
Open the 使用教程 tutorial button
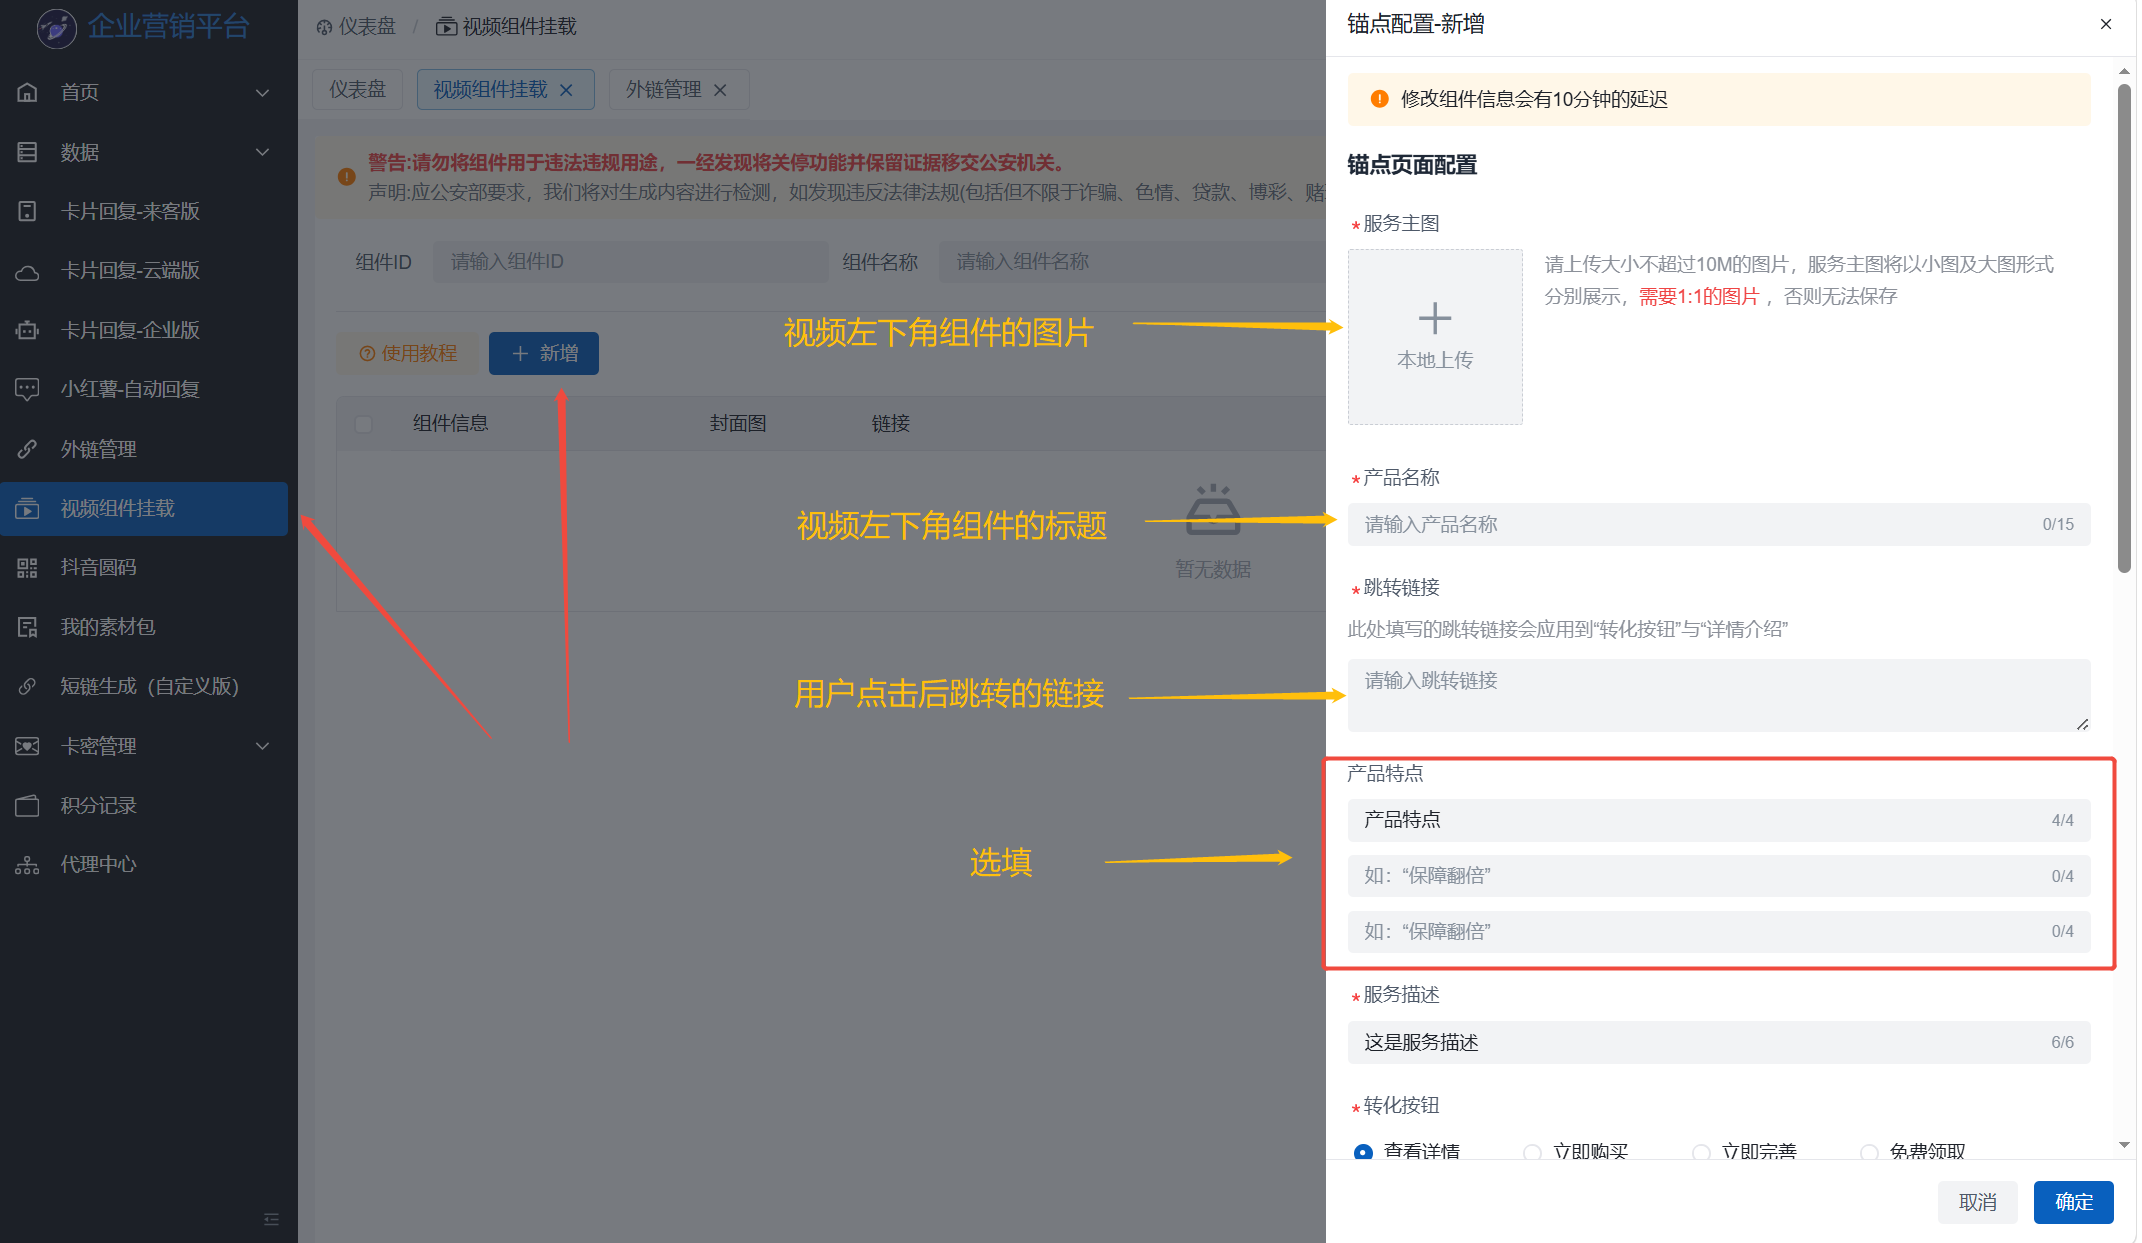407,353
